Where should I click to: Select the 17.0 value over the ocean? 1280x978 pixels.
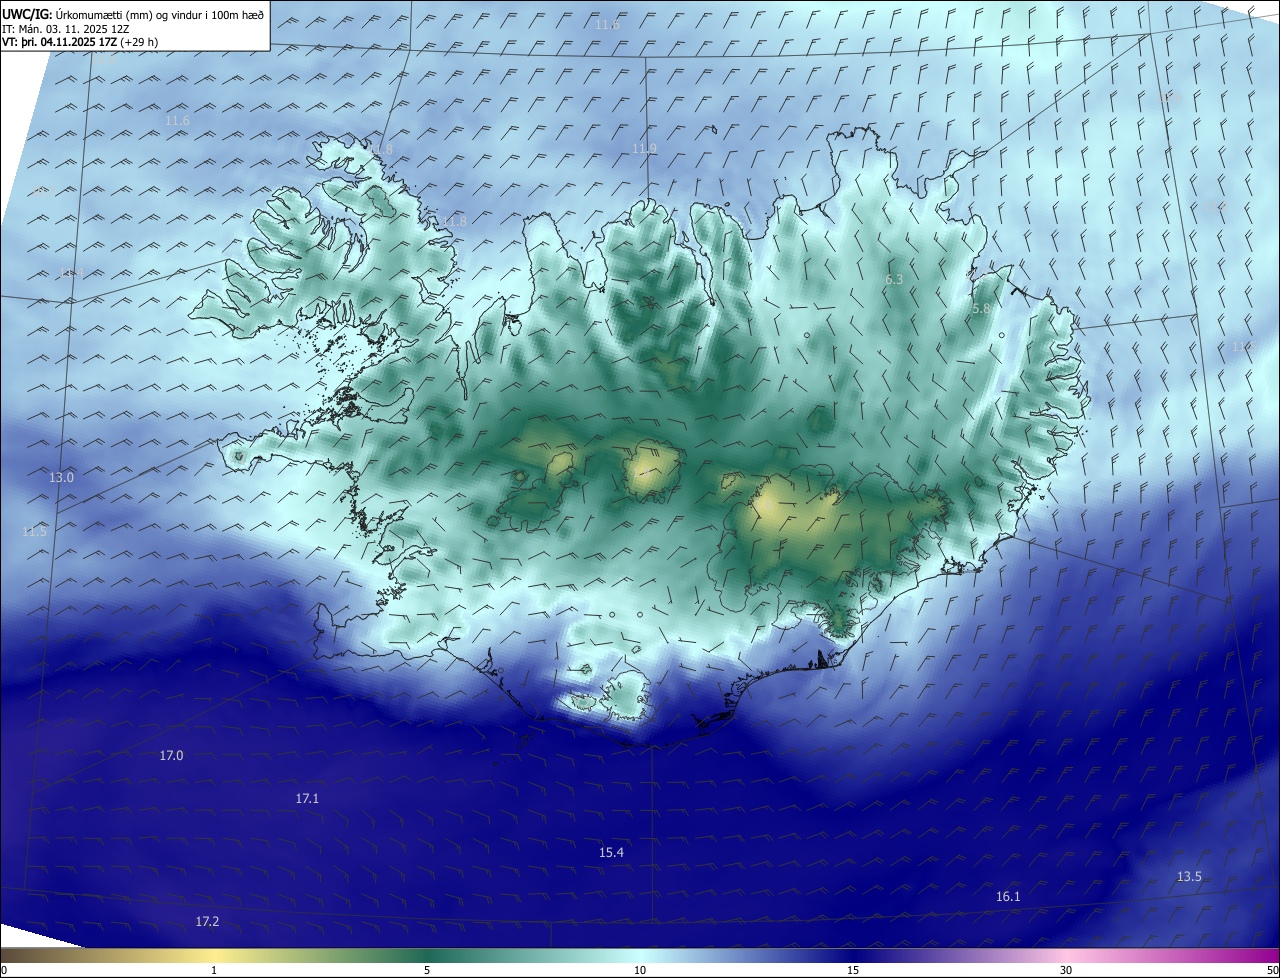click(x=171, y=756)
